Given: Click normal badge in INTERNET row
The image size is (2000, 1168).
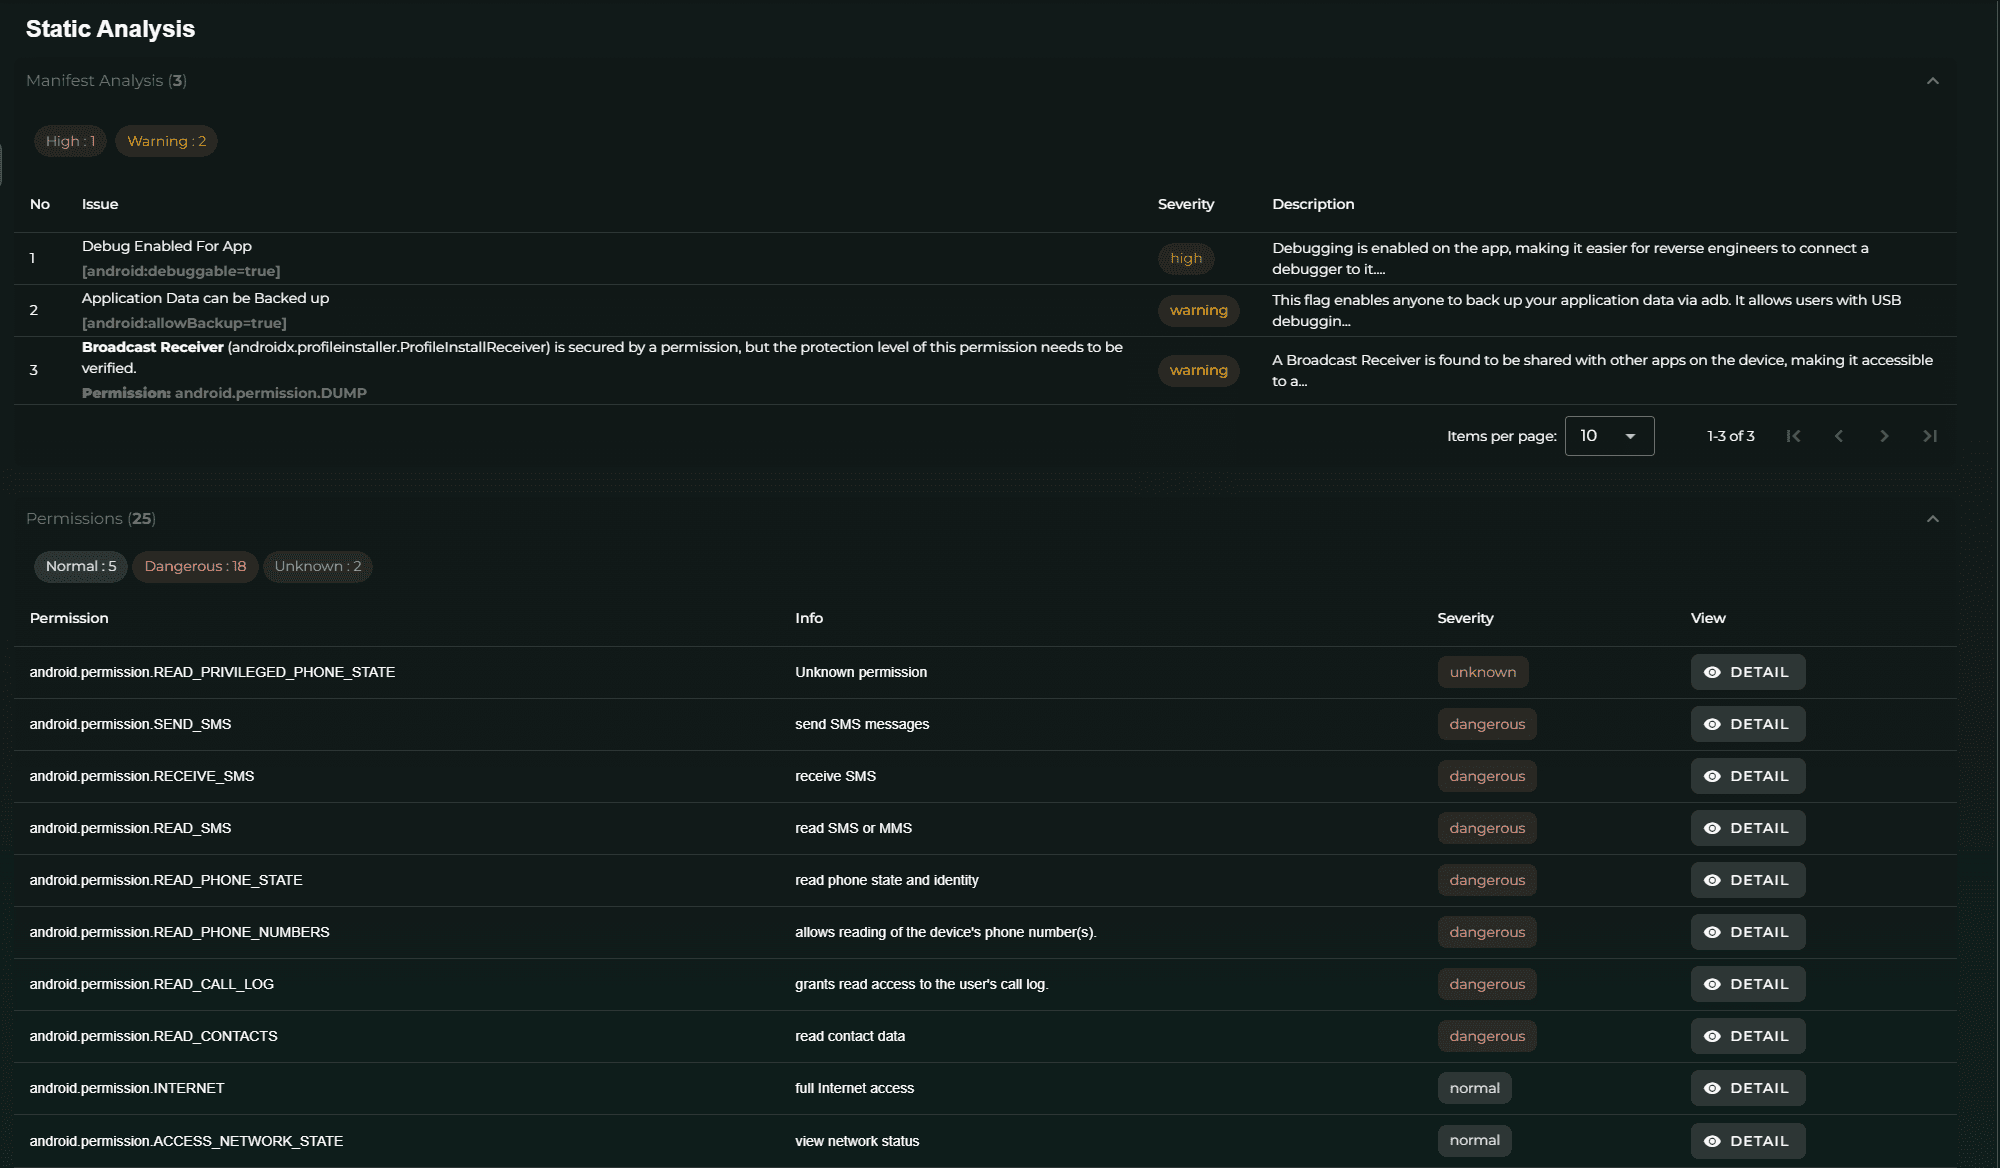Looking at the screenshot, I should [x=1474, y=1088].
